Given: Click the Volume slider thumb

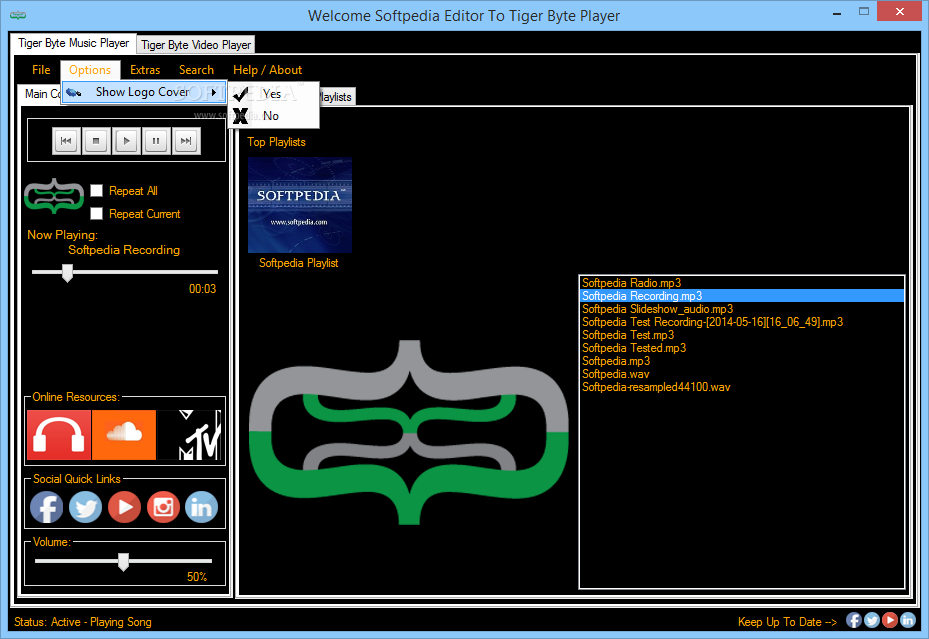Looking at the screenshot, I should [123, 561].
